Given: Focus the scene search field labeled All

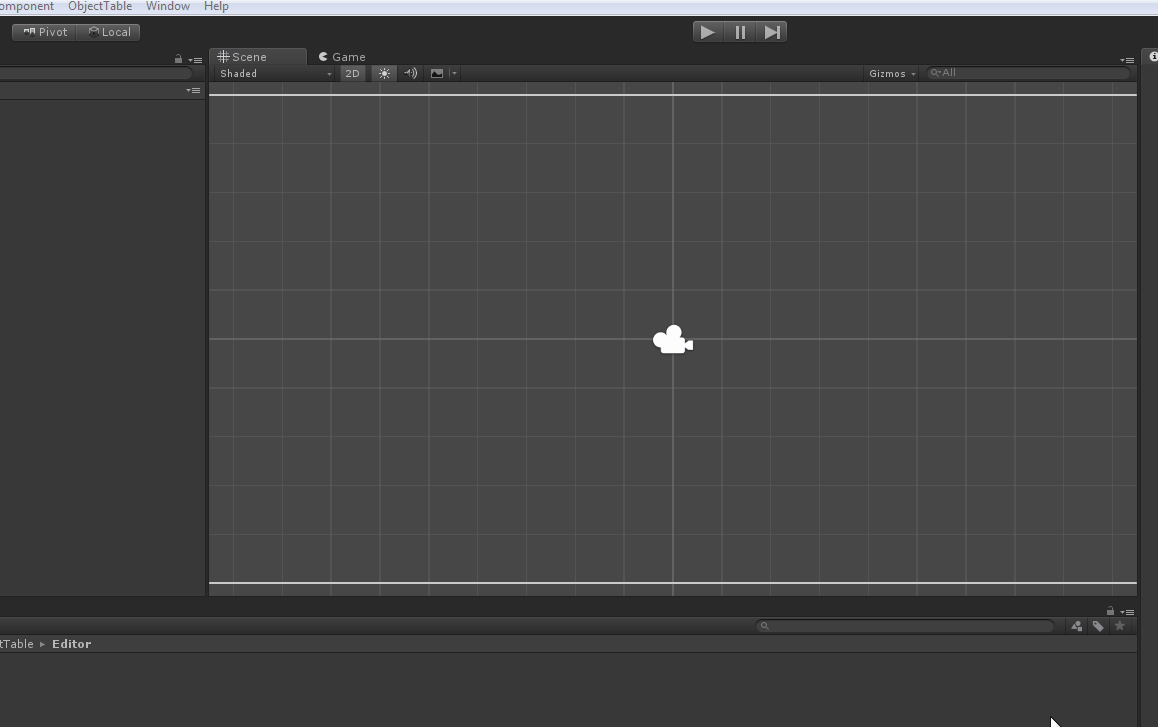Looking at the screenshot, I should pyautogui.click(x=1028, y=72).
